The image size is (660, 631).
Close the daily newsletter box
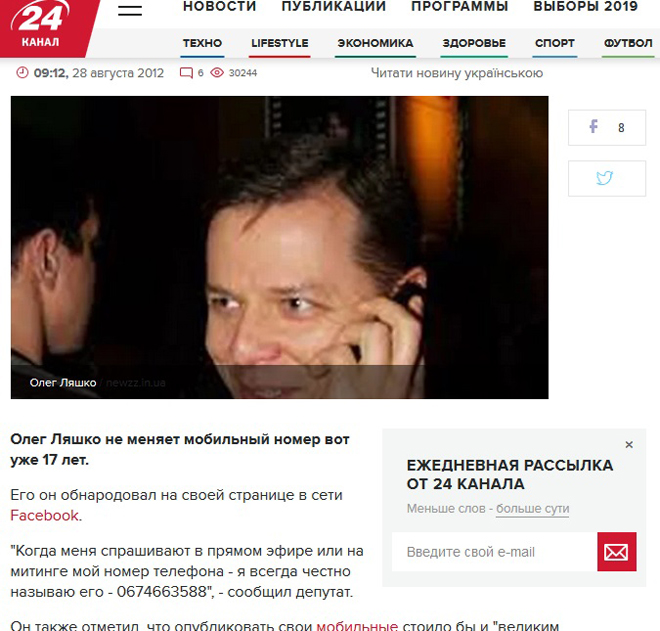coord(629,445)
